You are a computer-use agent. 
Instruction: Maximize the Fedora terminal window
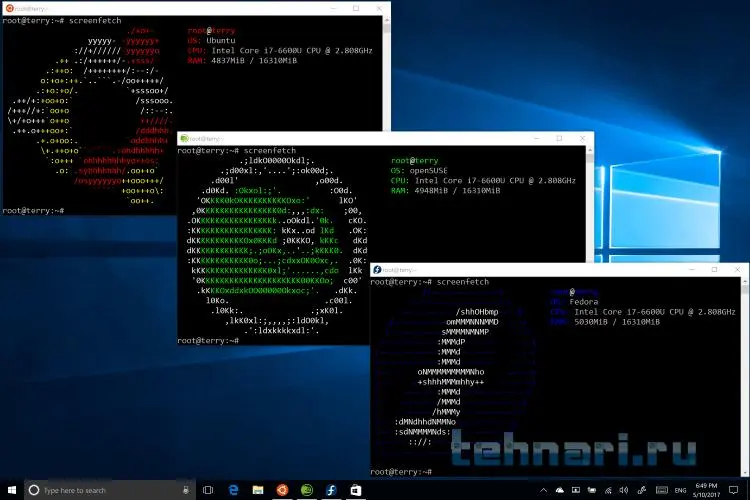[714, 269]
